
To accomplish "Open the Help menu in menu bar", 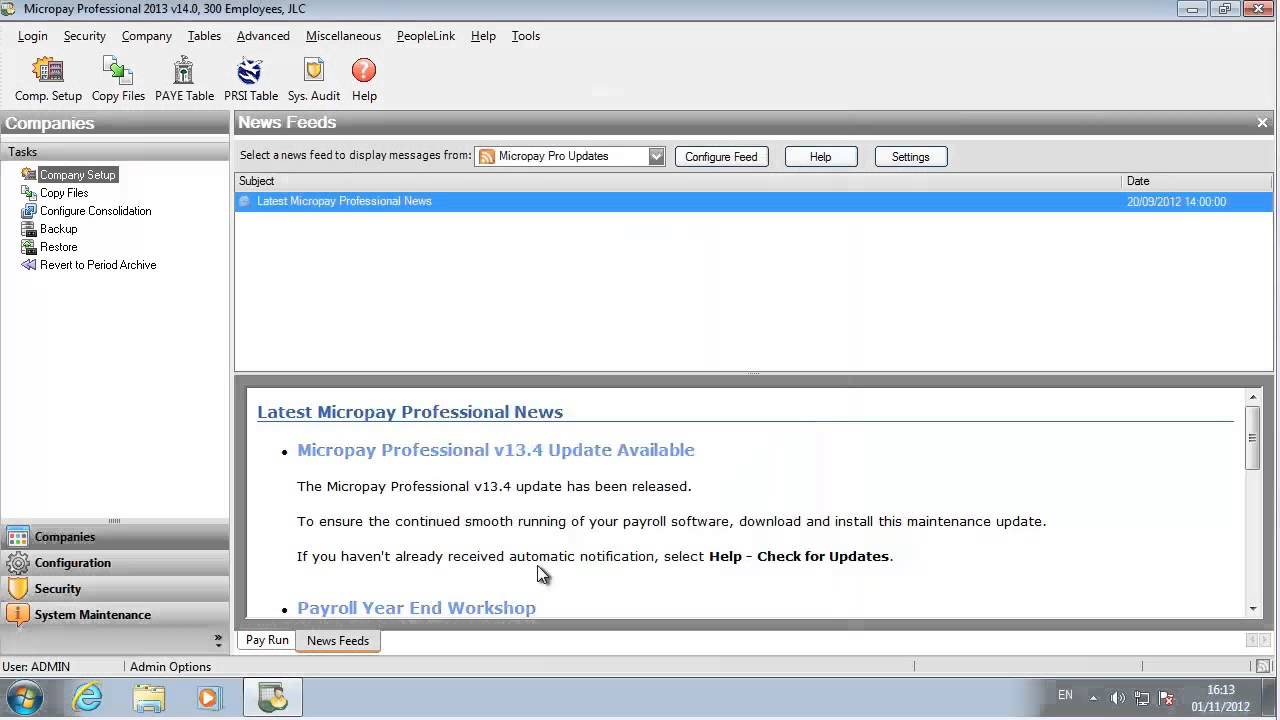I will [x=483, y=36].
